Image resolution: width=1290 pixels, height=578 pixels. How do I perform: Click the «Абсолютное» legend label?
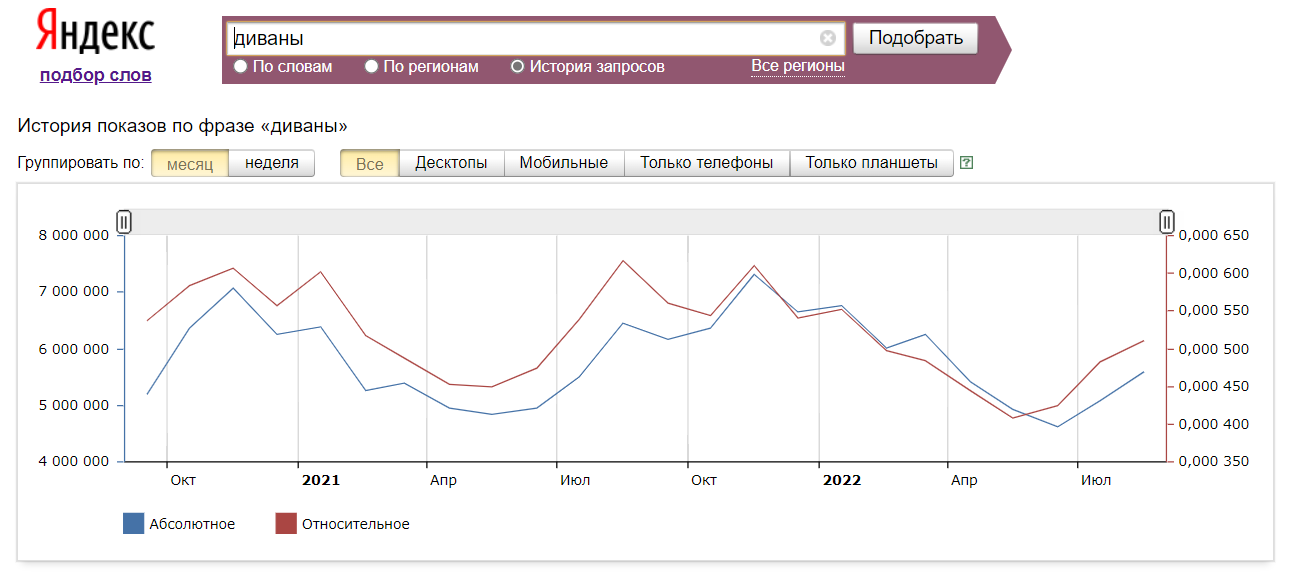point(192,524)
